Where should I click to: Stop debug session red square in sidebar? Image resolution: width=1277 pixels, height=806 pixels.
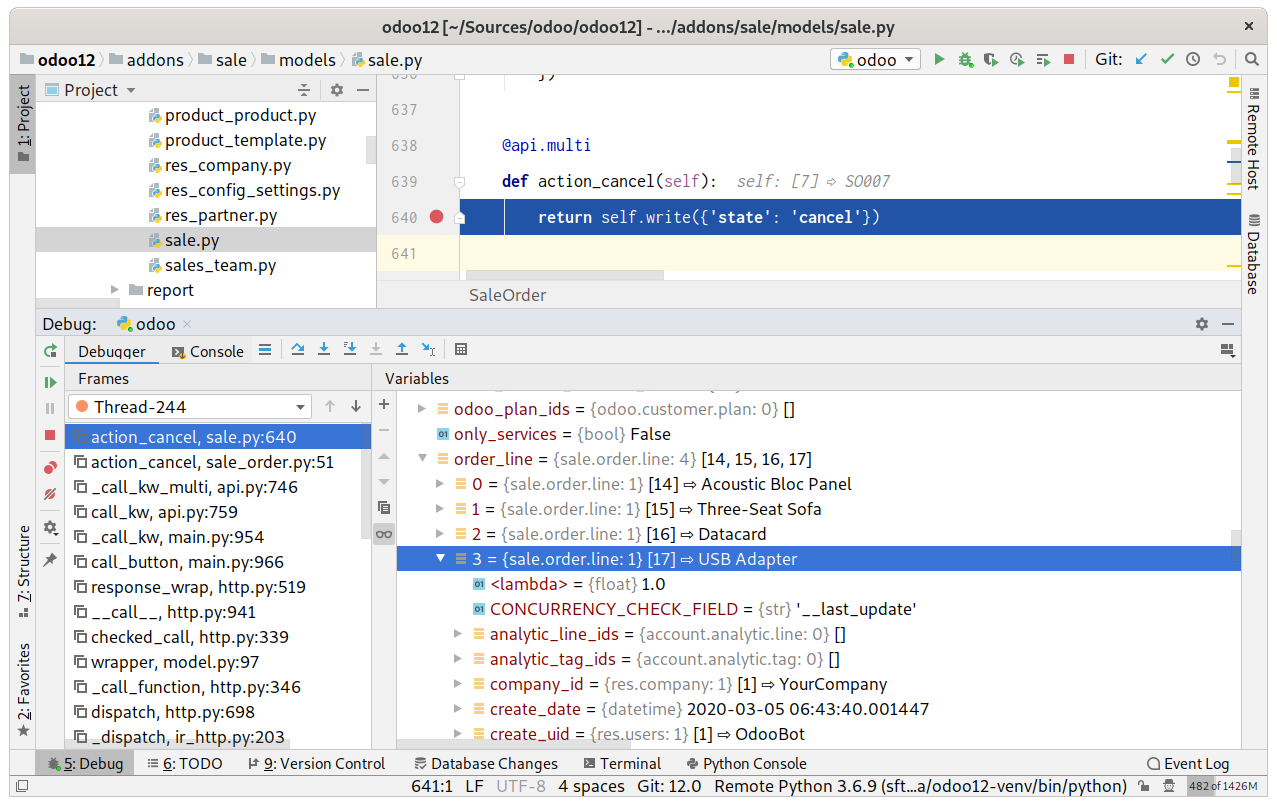coord(50,435)
